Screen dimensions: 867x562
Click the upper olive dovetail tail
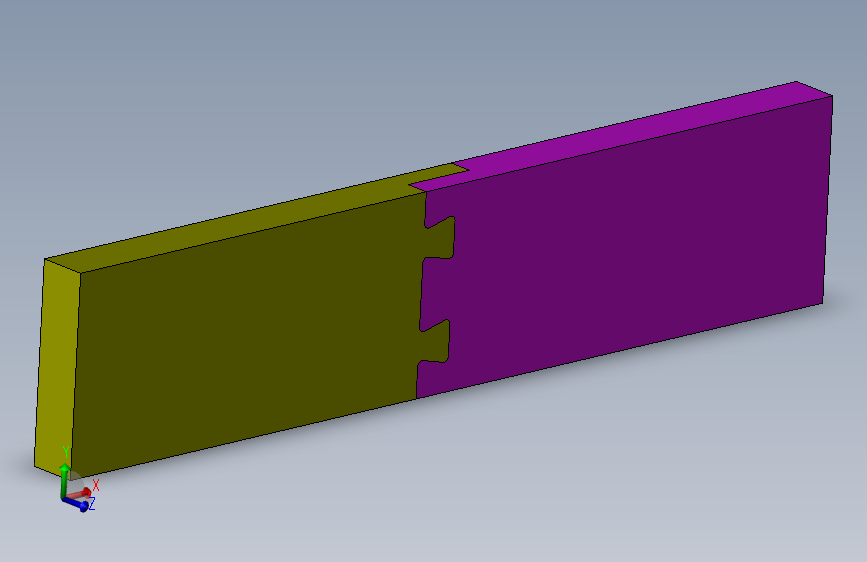point(440,238)
